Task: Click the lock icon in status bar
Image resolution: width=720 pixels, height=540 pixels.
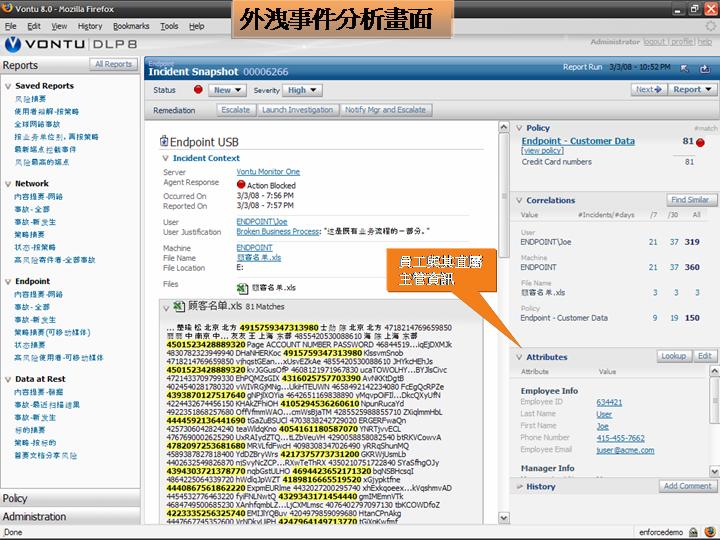Action: 693,533
